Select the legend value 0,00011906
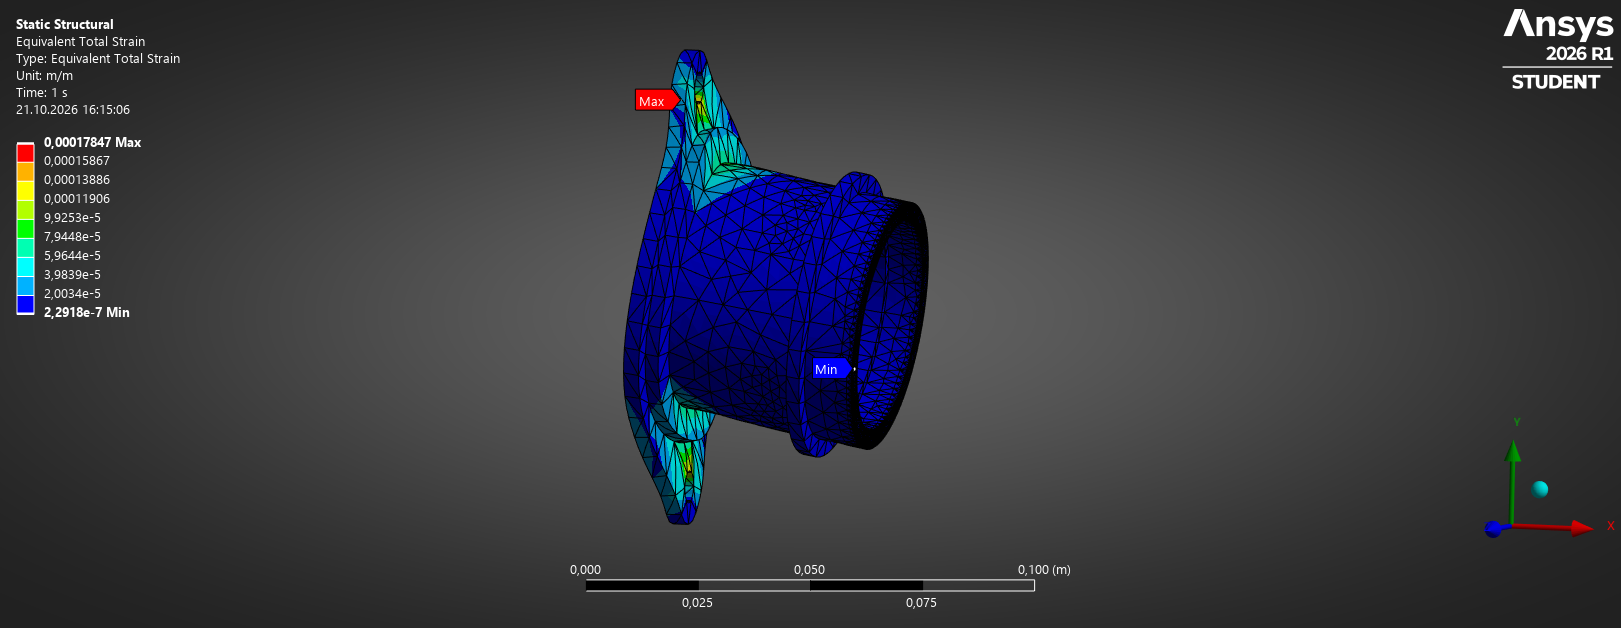1621x628 pixels. click(77, 199)
